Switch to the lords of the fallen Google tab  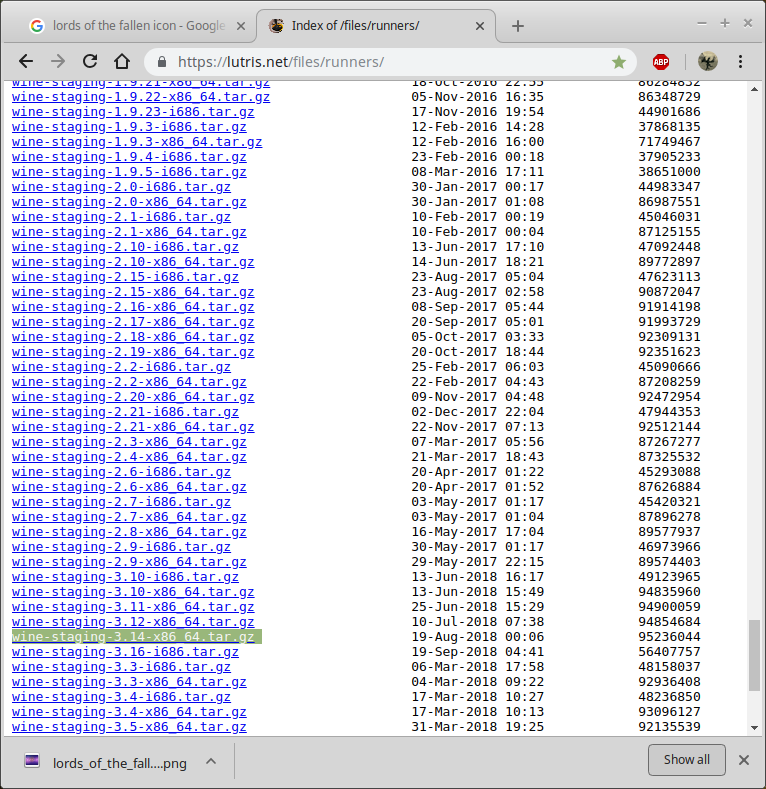point(139,26)
